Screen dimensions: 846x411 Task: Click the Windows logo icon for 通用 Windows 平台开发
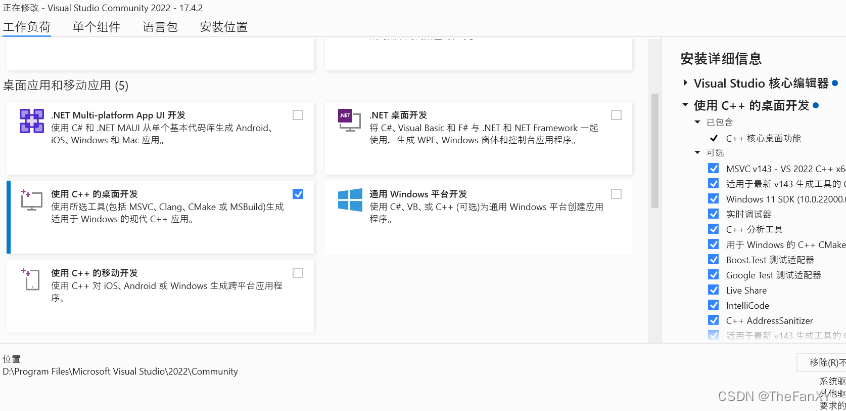coord(350,200)
